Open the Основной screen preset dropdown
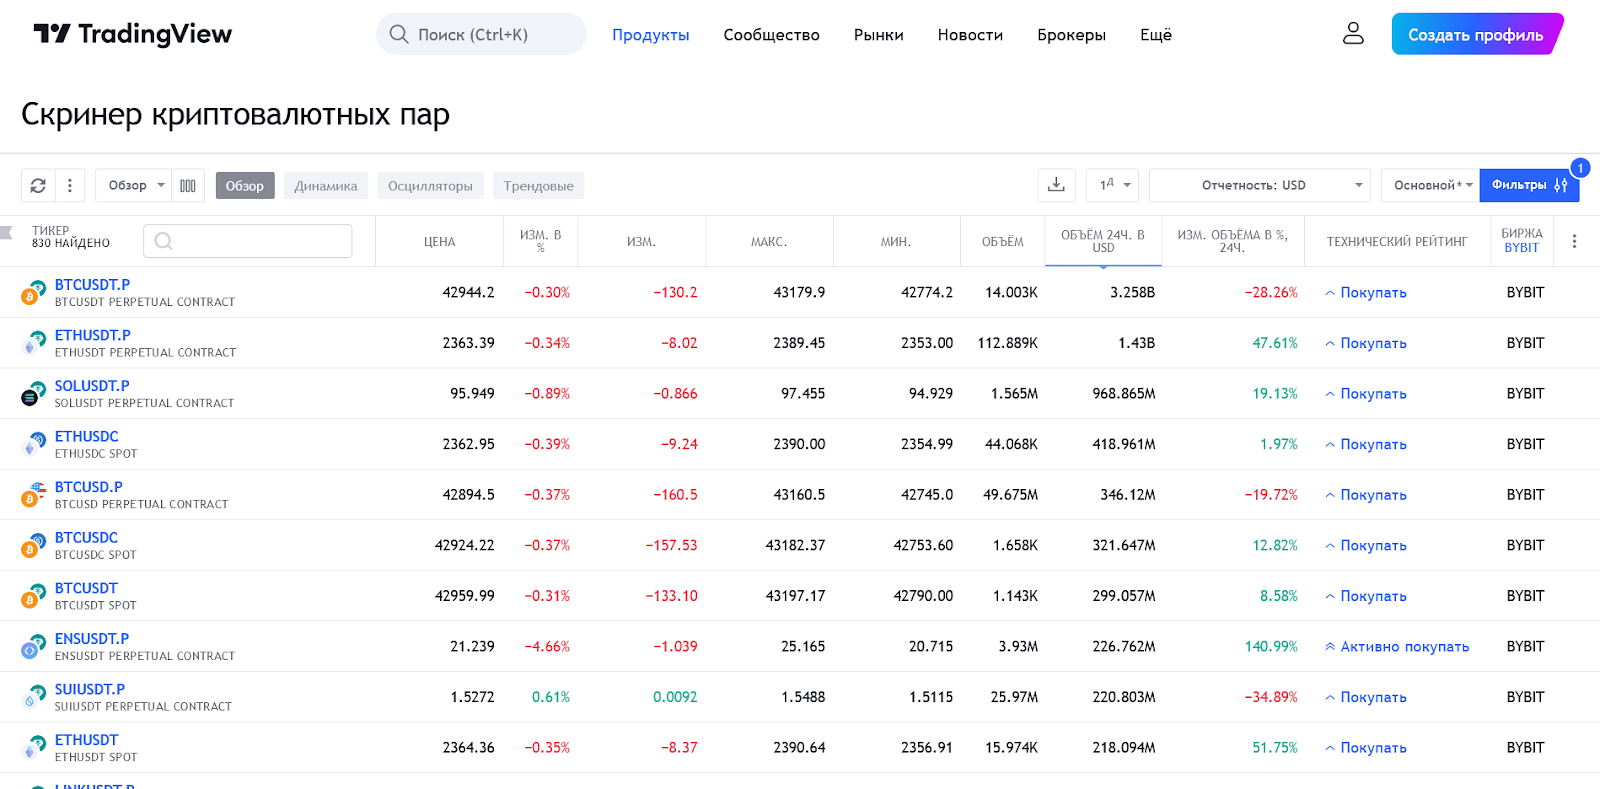The width and height of the screenshot is (1600, 789). pos(1430,185)
